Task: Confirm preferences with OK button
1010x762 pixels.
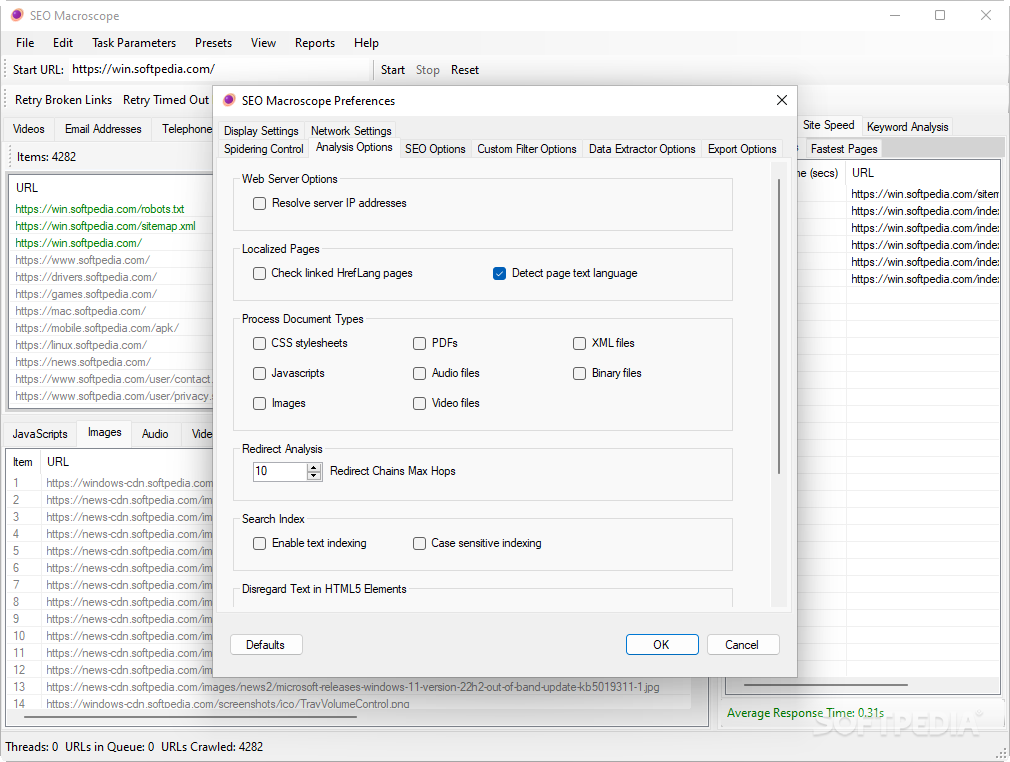Action: 662,645
